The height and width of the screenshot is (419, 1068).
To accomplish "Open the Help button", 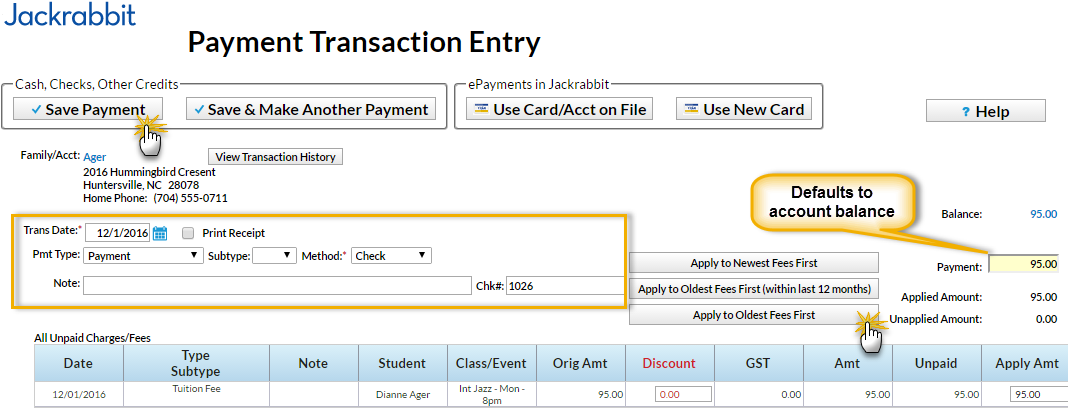I will coord(986,111).
